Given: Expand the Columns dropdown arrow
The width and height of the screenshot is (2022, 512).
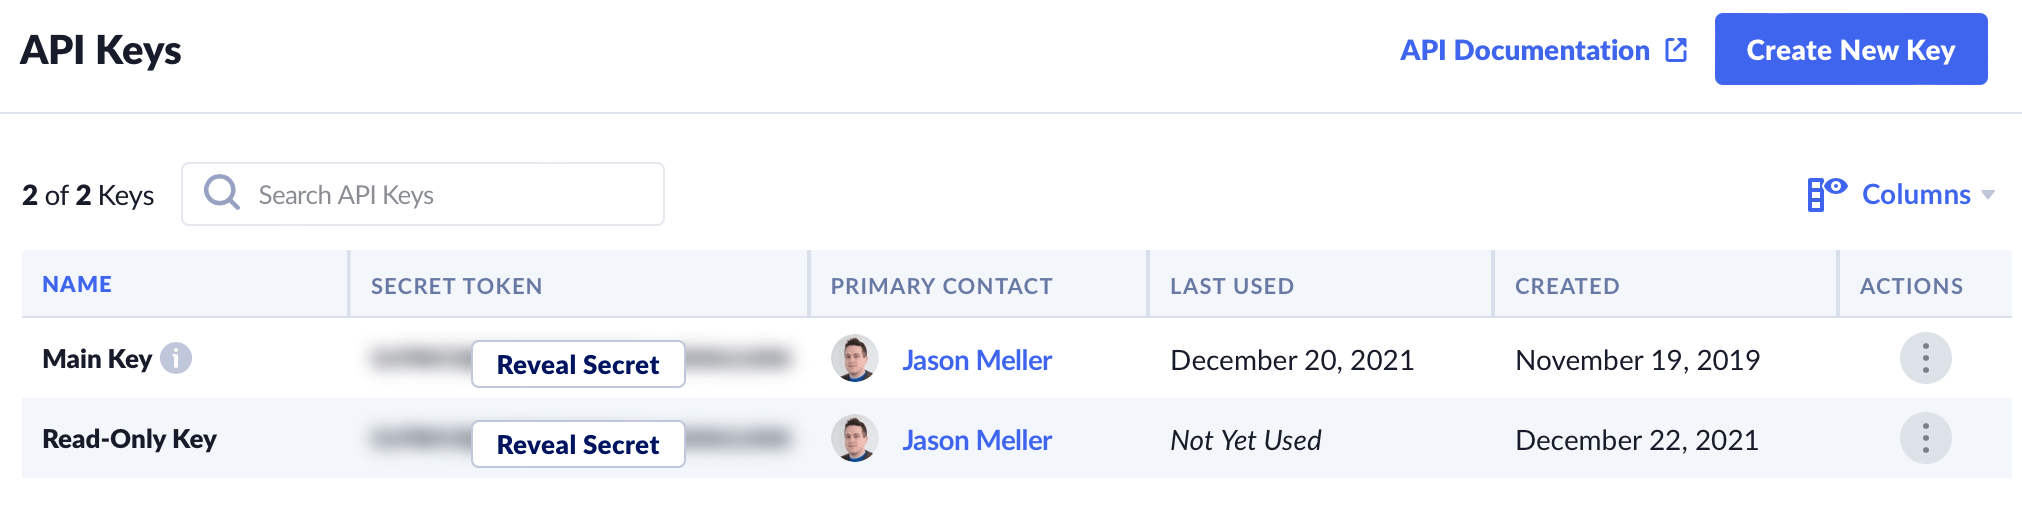Looking at the screenshot, I should (1988, 195).
